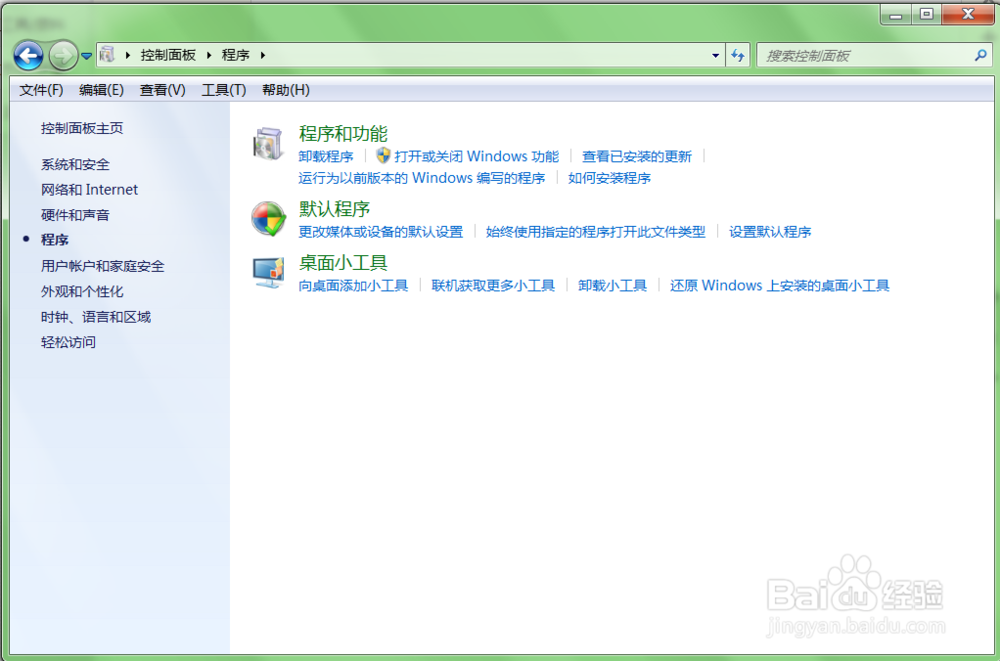Open the recent pages dropdown arrow

[86, 55]
